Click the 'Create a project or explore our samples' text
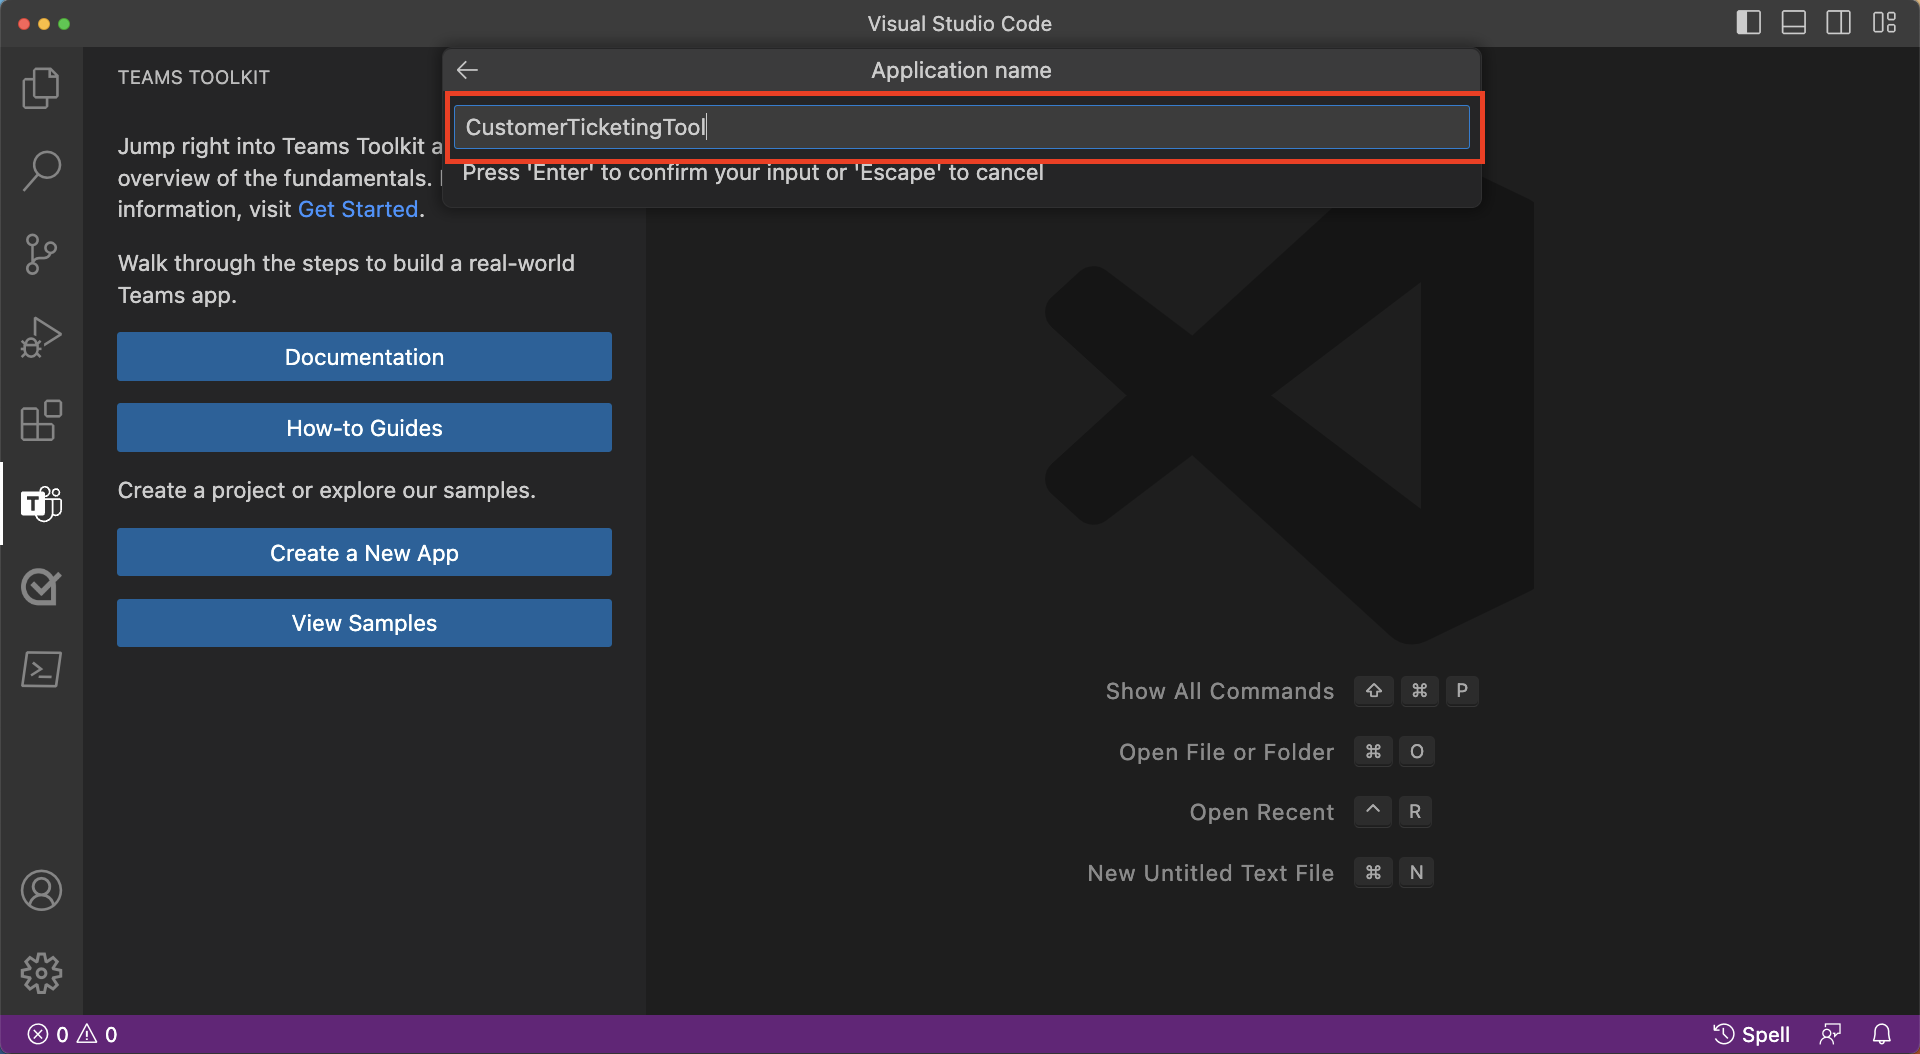Image resolution: width=1920 pixels, height=1054 pixels. 326,490
